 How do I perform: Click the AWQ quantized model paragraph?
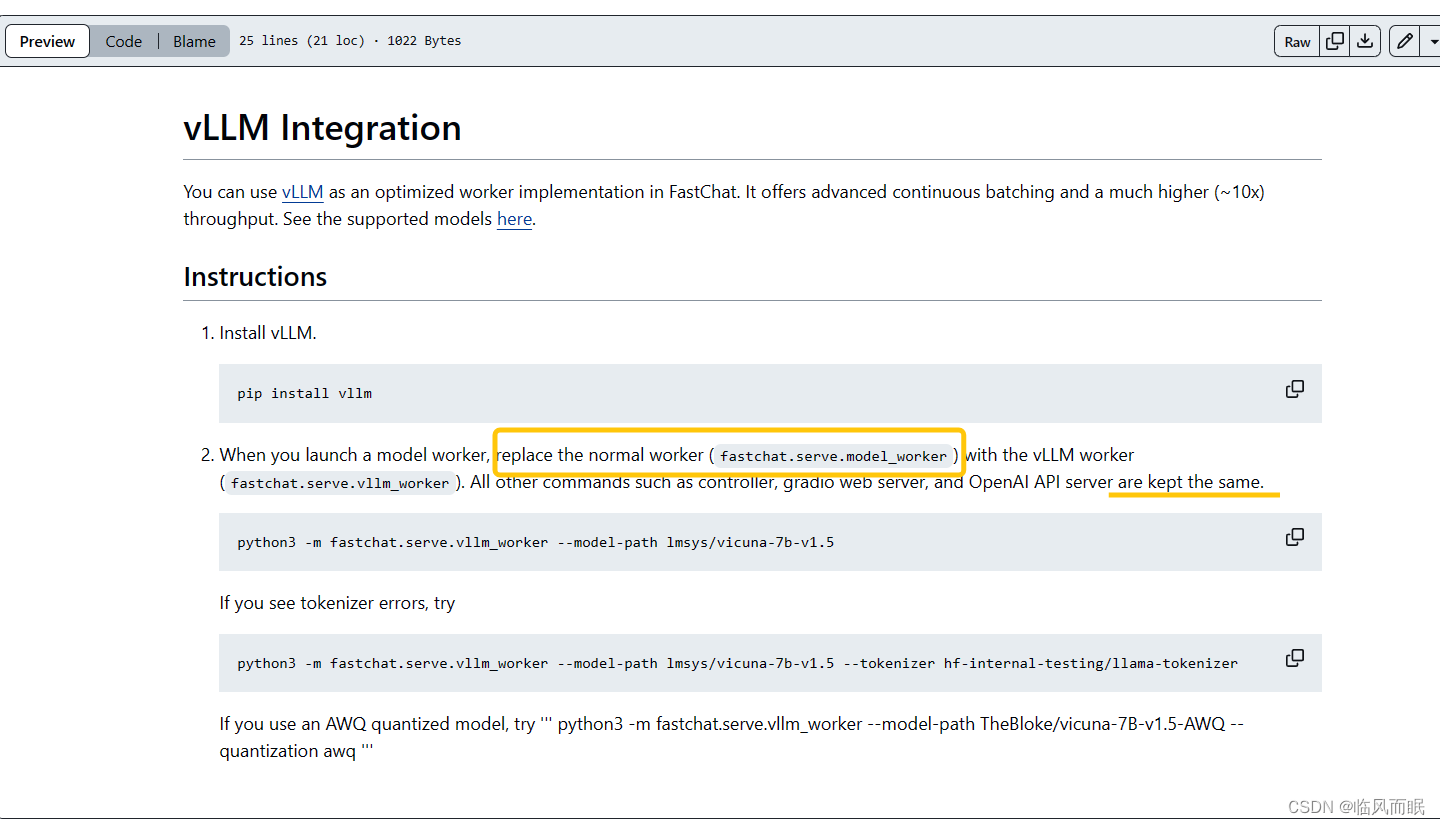click(732, 737)
